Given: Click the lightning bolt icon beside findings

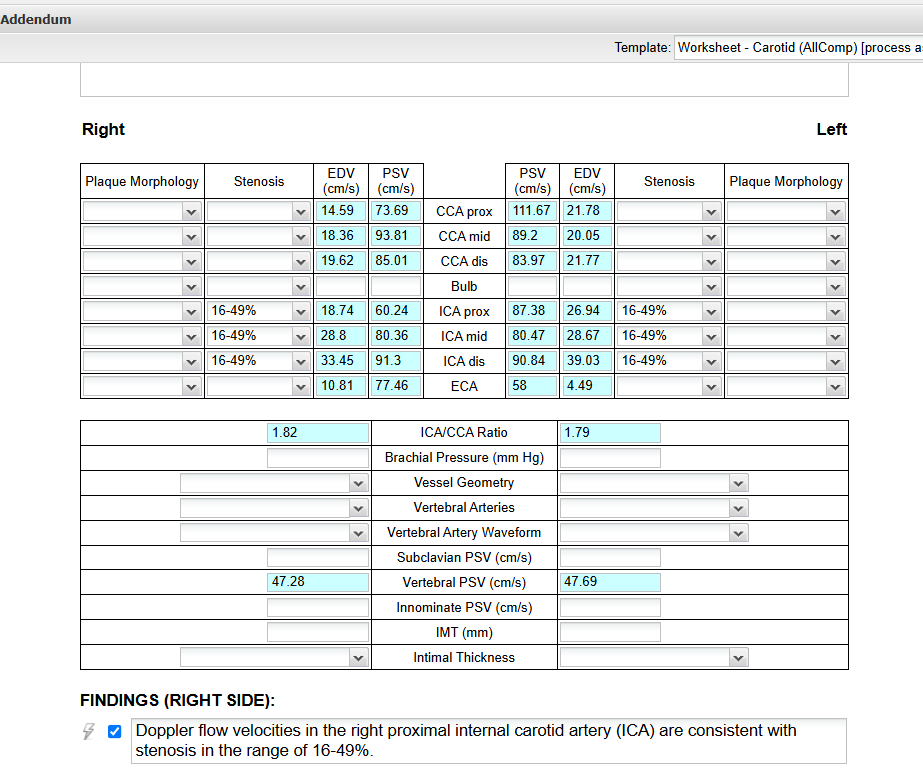Looking at the screenshot, I should [x=89, y=732].
